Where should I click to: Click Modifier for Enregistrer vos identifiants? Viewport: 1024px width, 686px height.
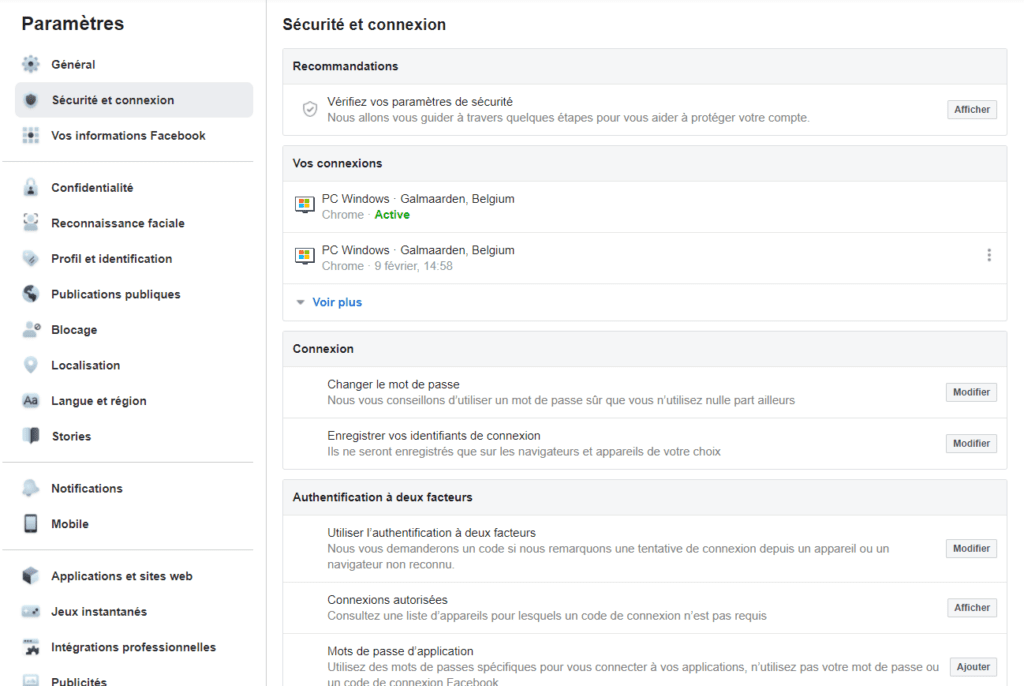(971, 444)
